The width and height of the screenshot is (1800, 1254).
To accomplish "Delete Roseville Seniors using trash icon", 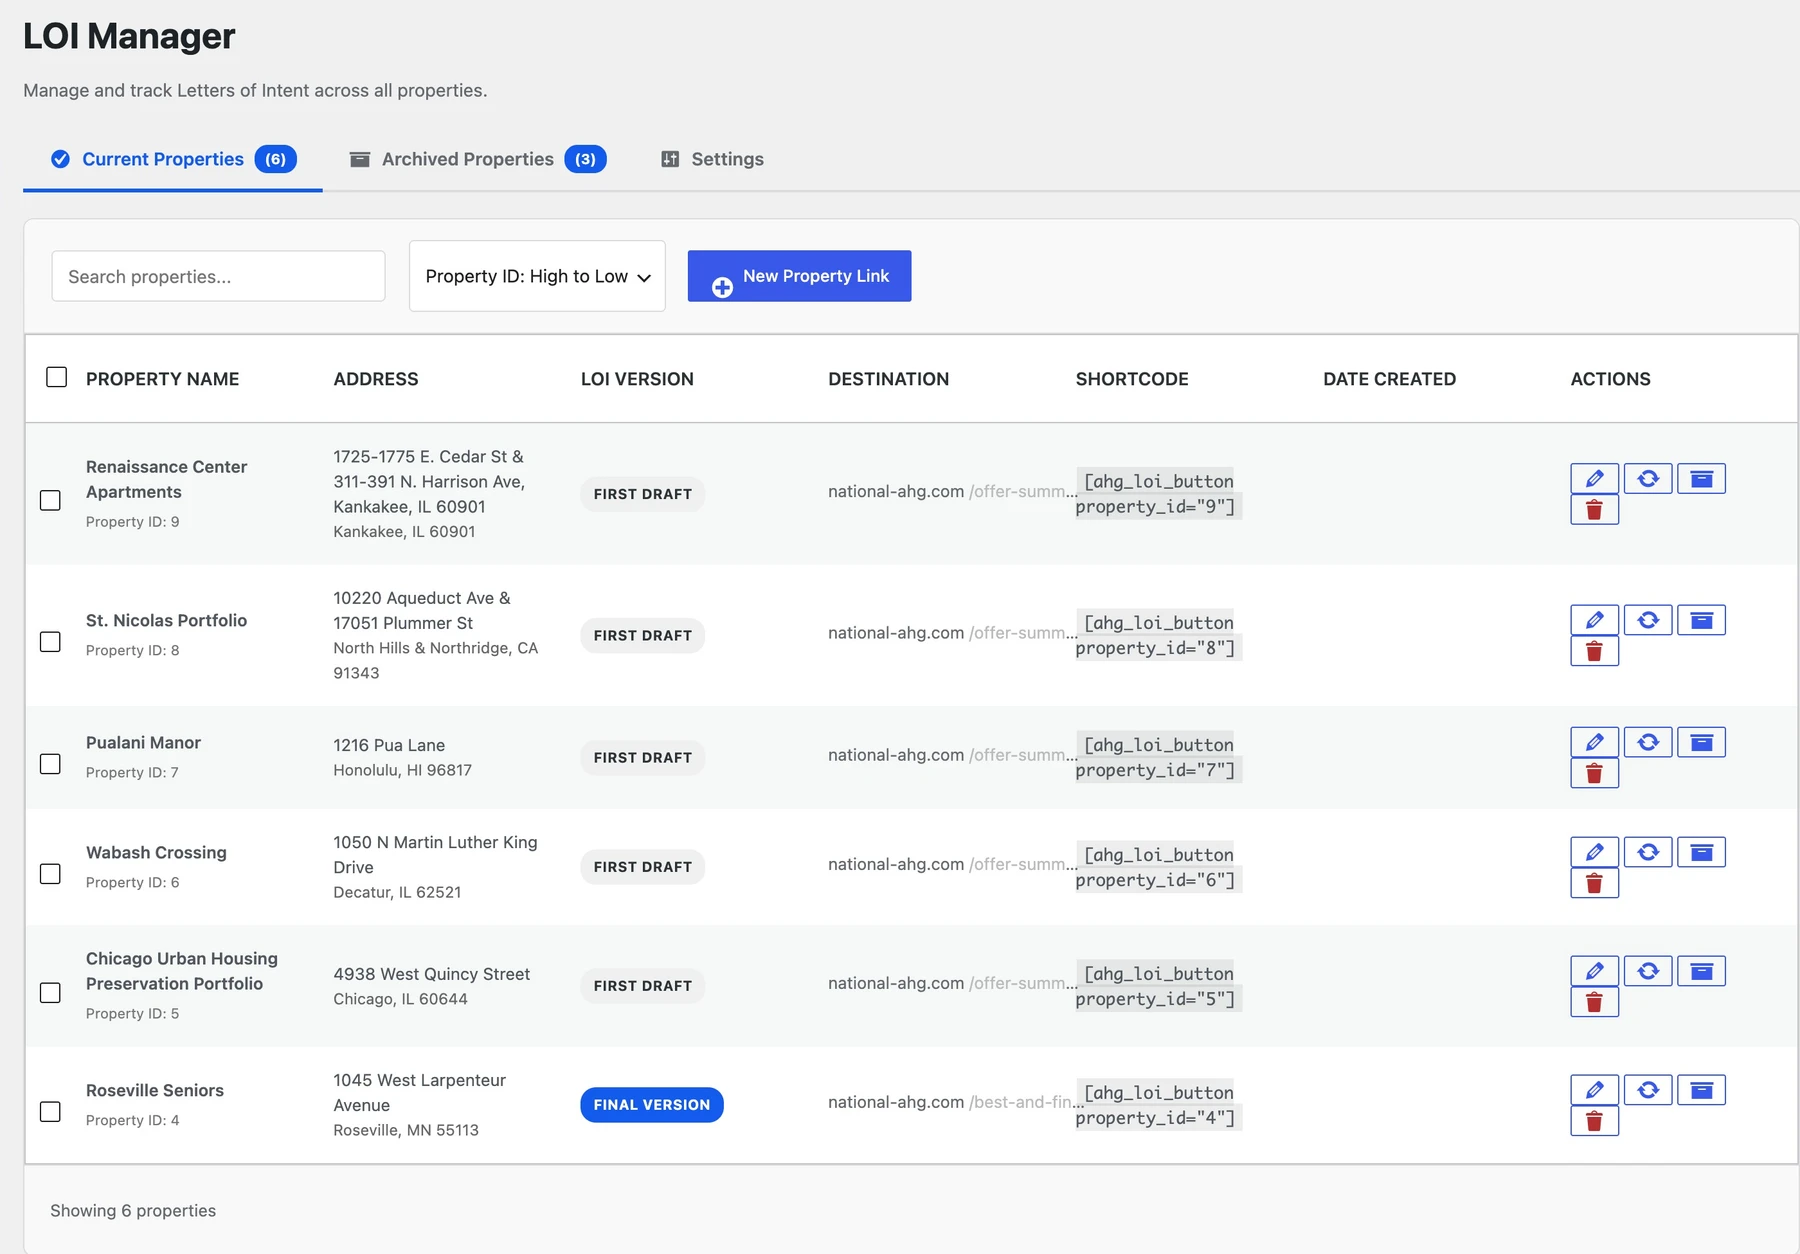I will pyautogui.click(x=1594, y=1121).
